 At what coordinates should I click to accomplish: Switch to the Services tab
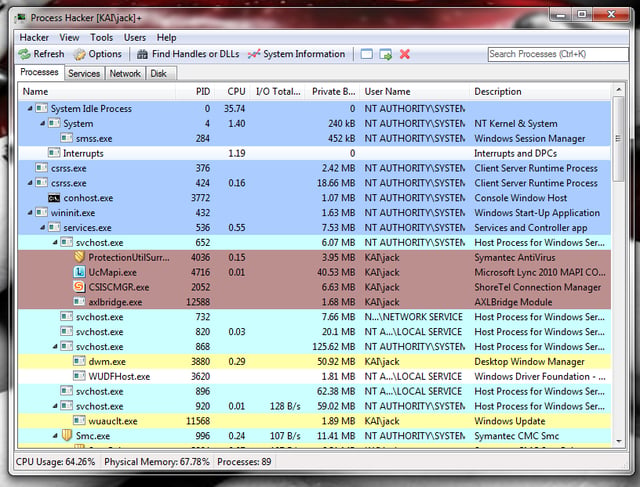click(x=84, y=73)
